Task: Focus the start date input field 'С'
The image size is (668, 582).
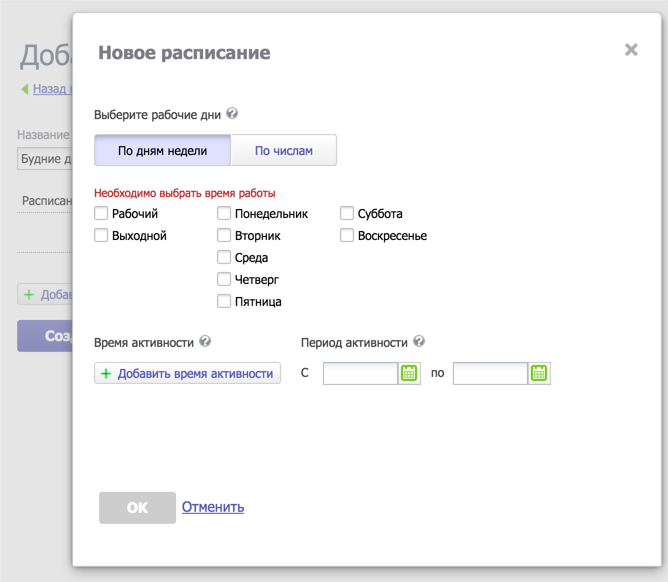Action: click(x=360, y=373)
